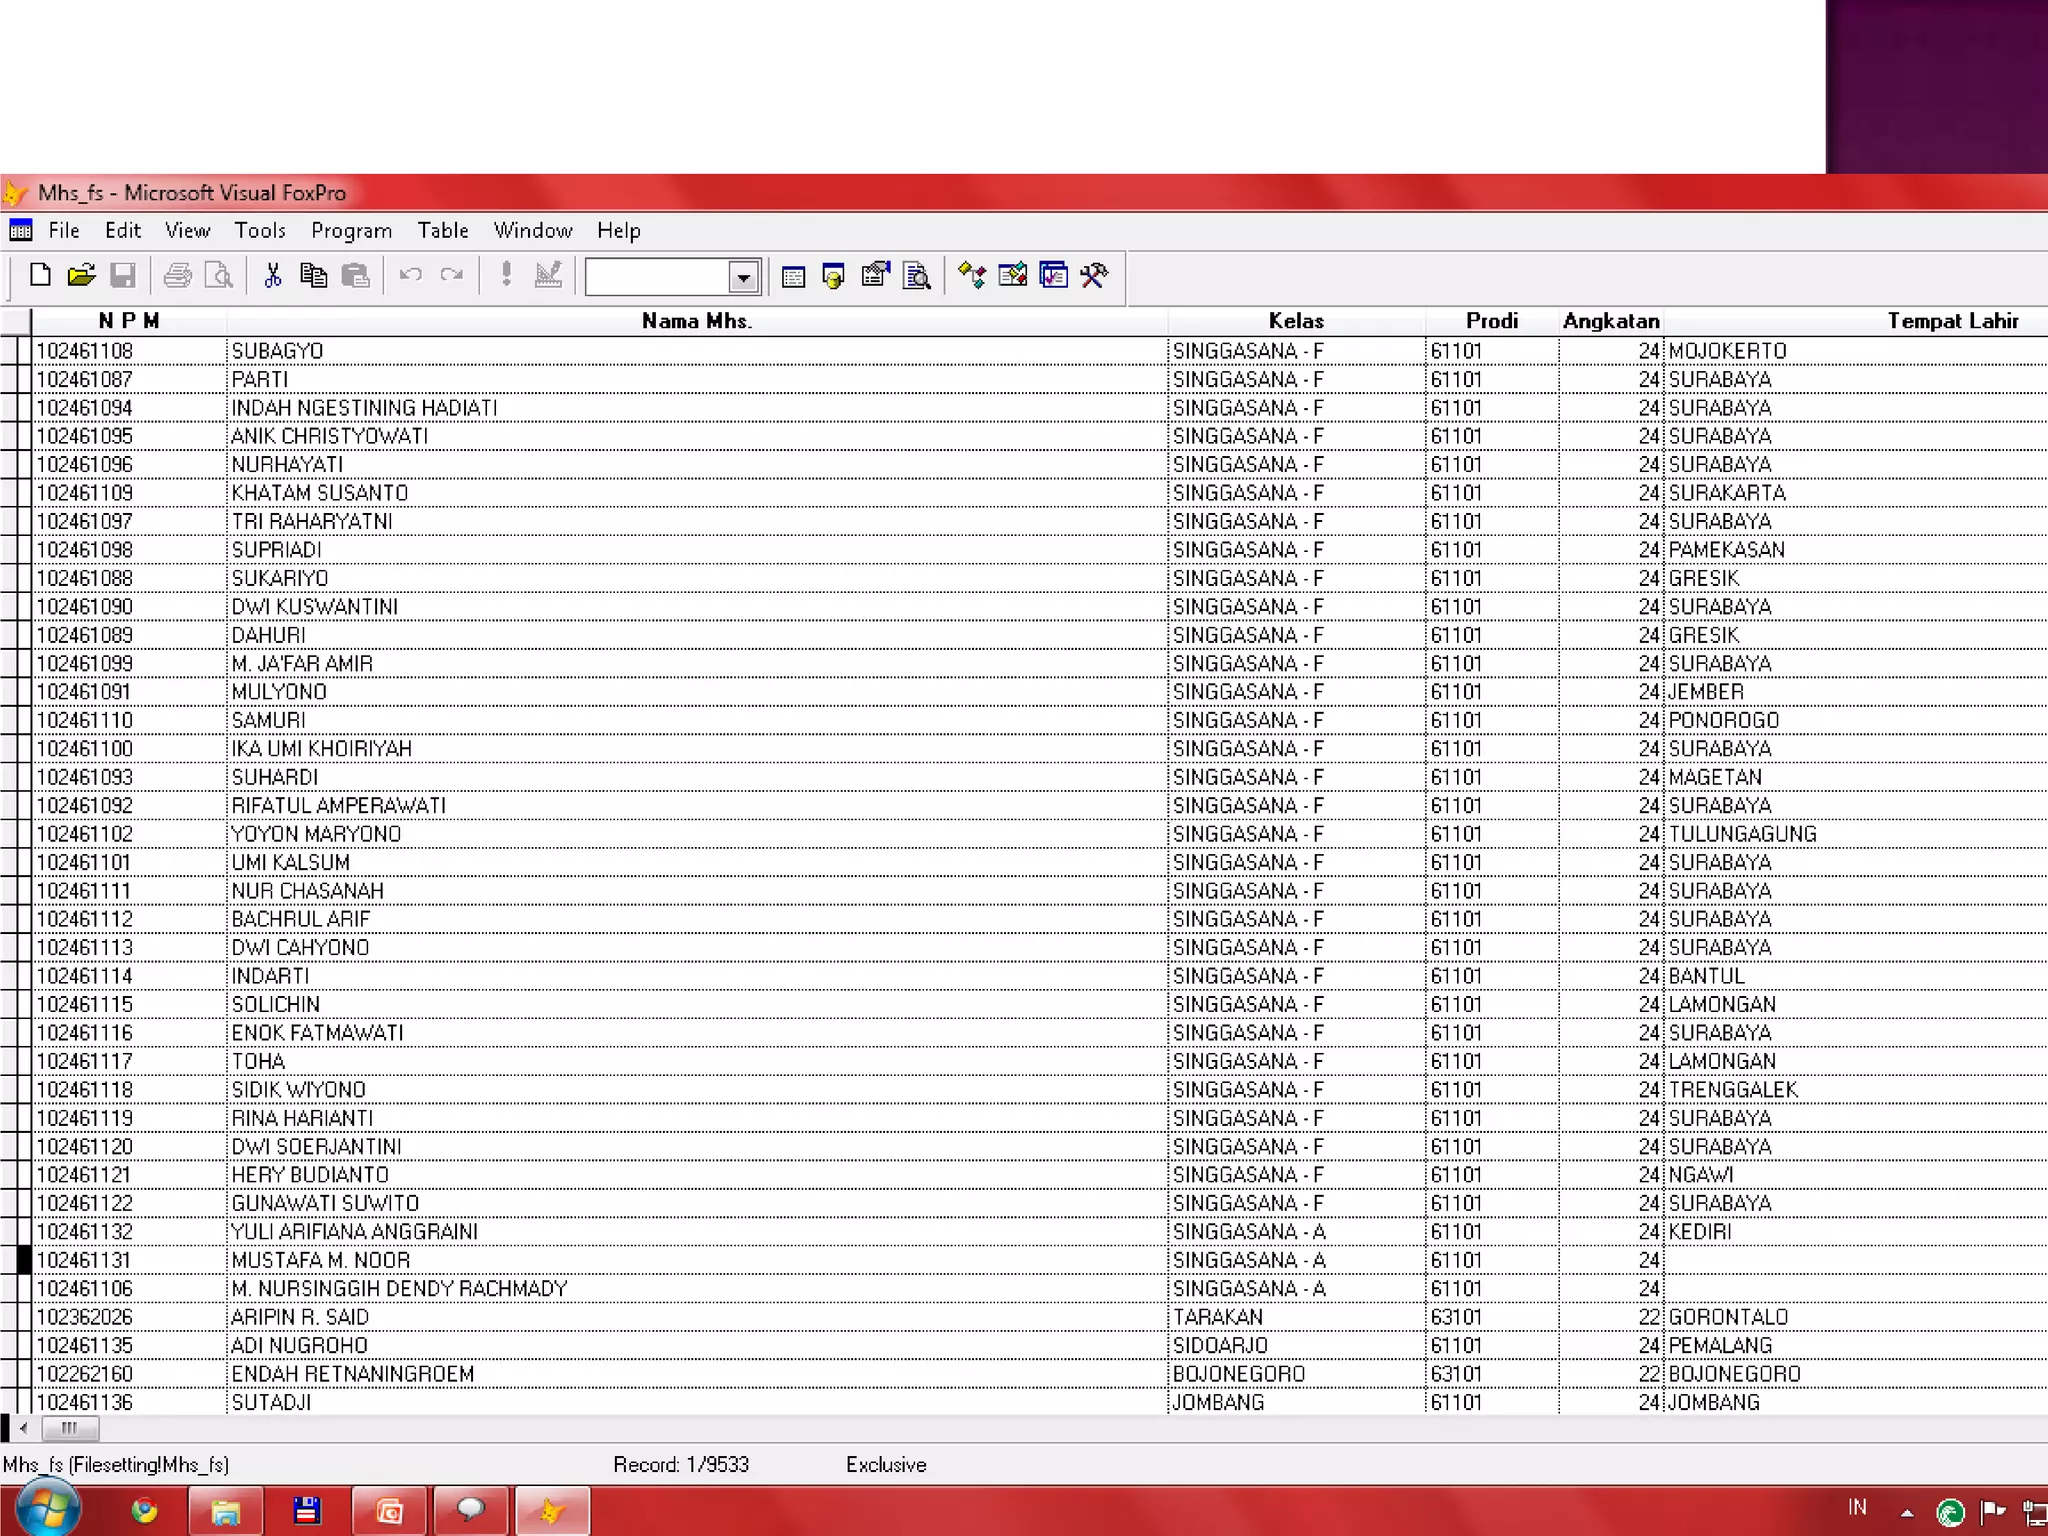Viewport: 2048px width, 1536px height.
Task: Open the Command Window toolbar icon
Action: 793,277
